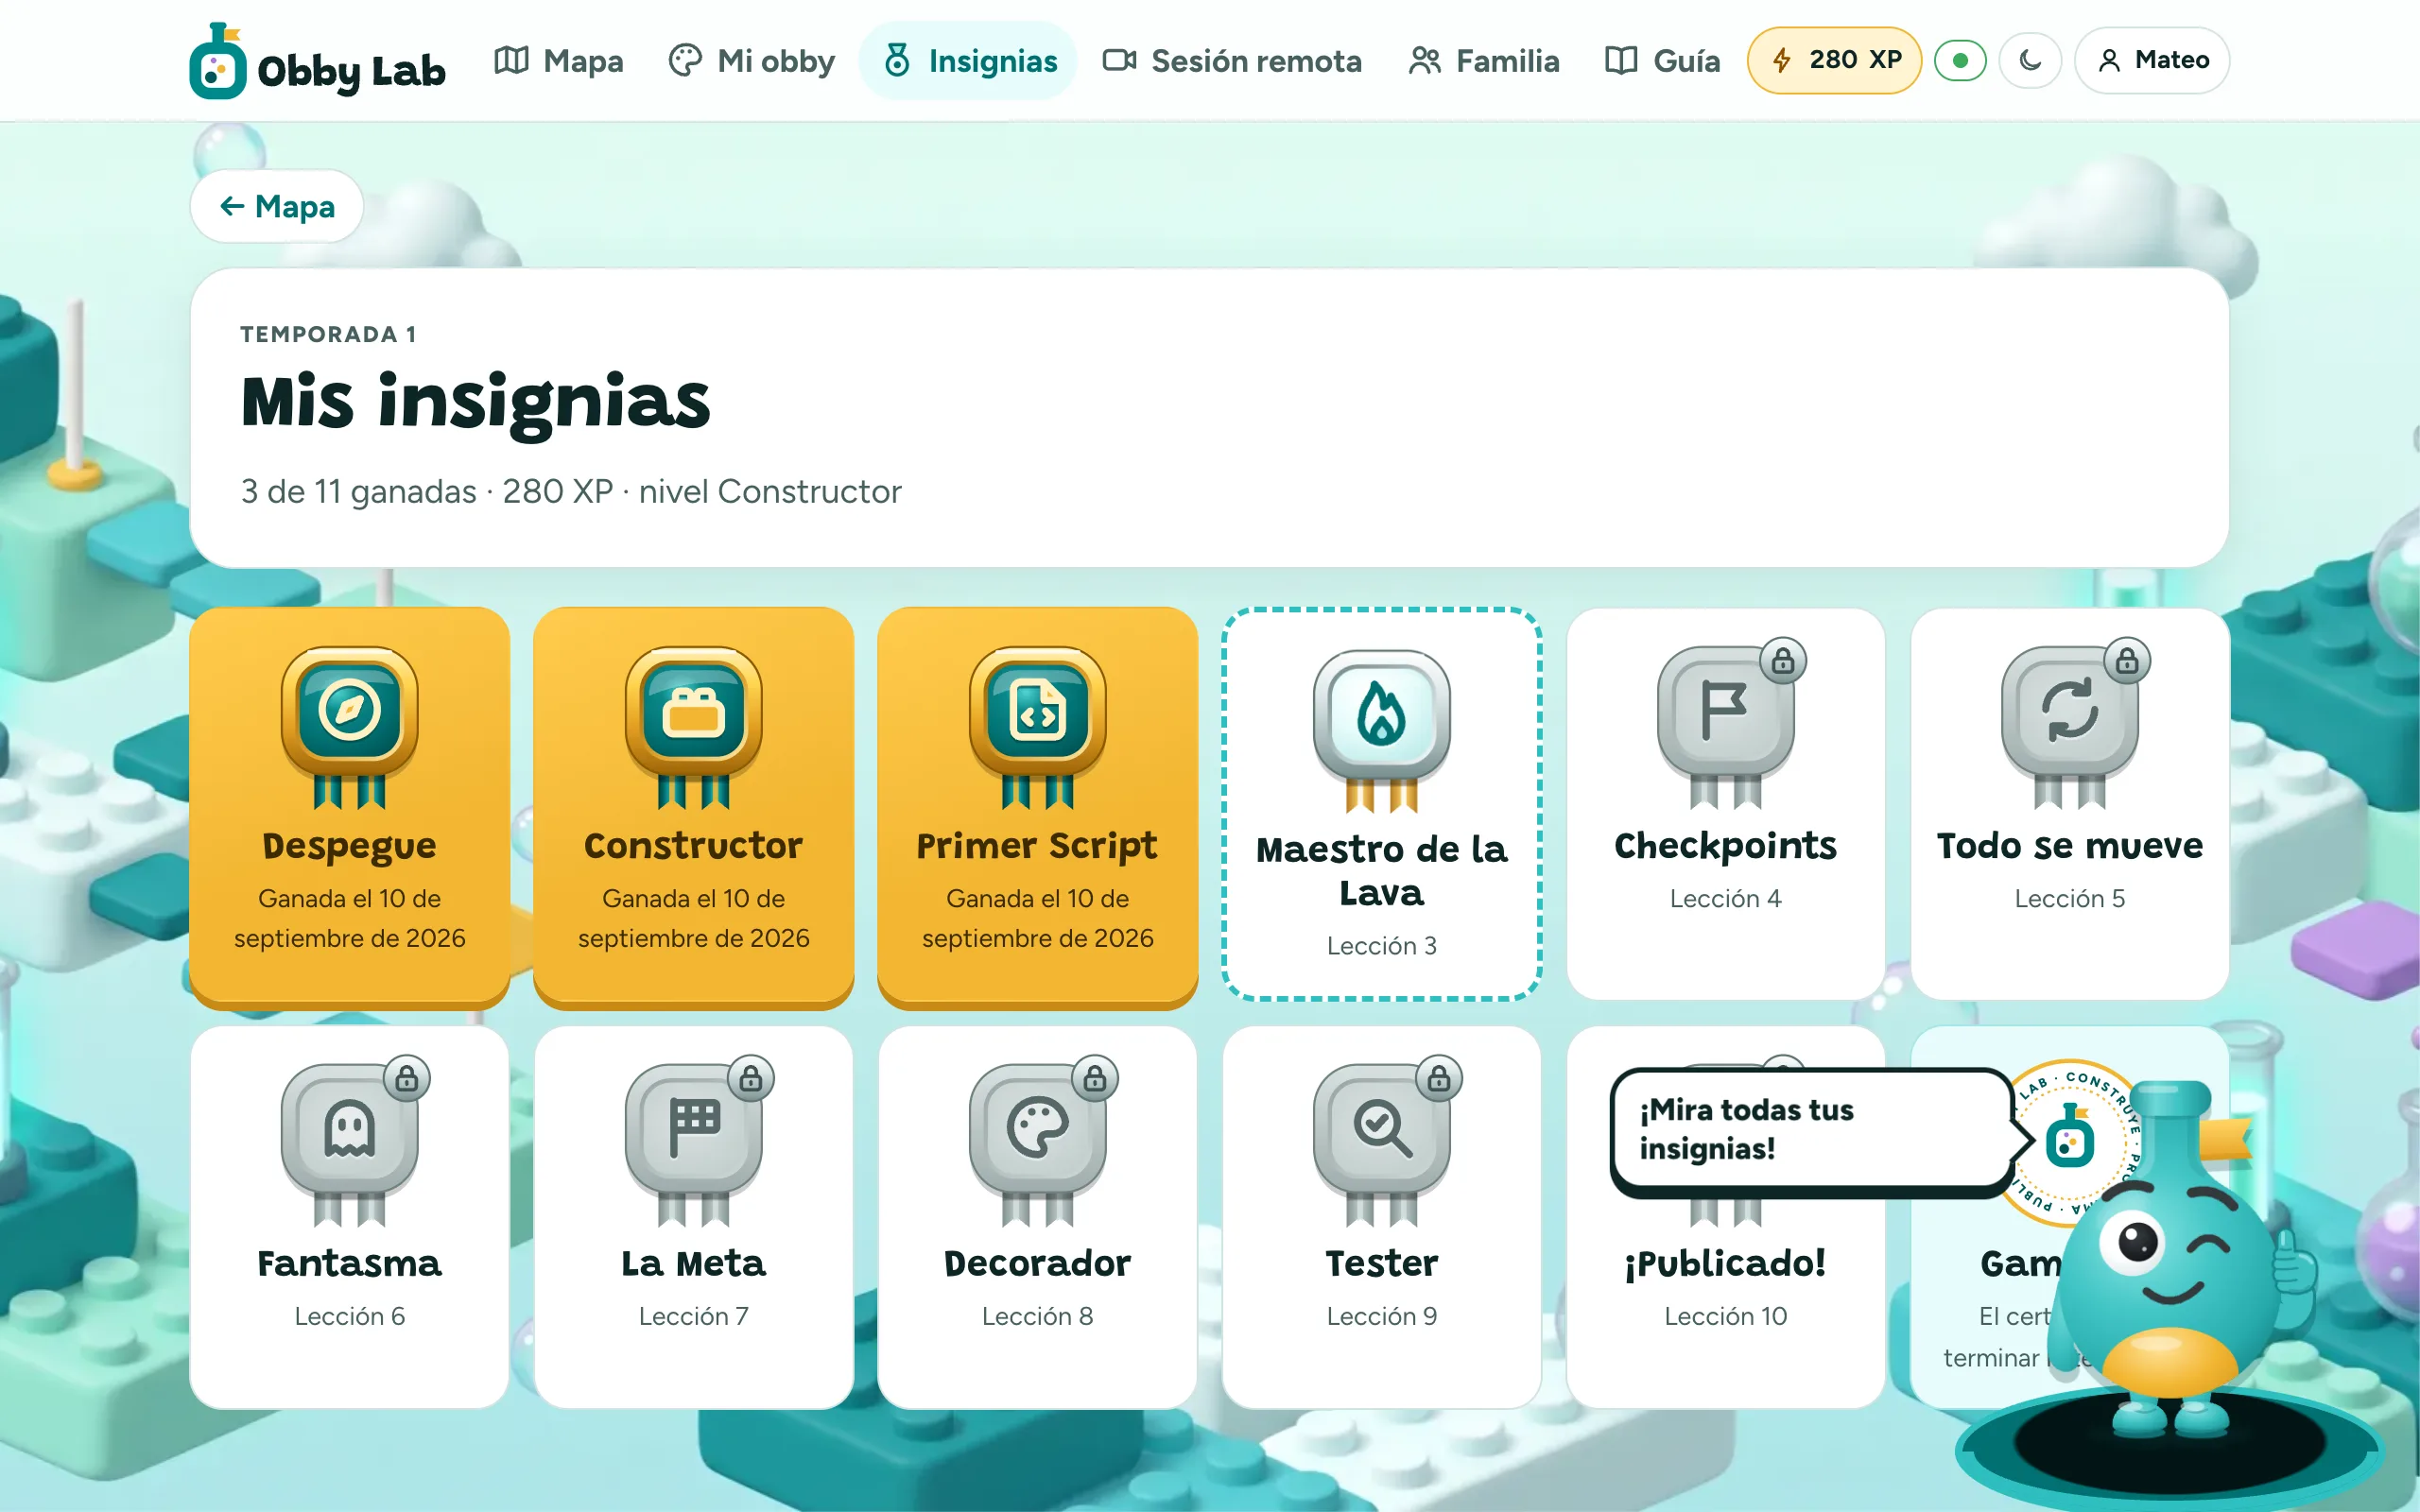2420x1512 pixels.
Task: Click the lock icon on Checkpoints badge
Action: point(1783,661)
